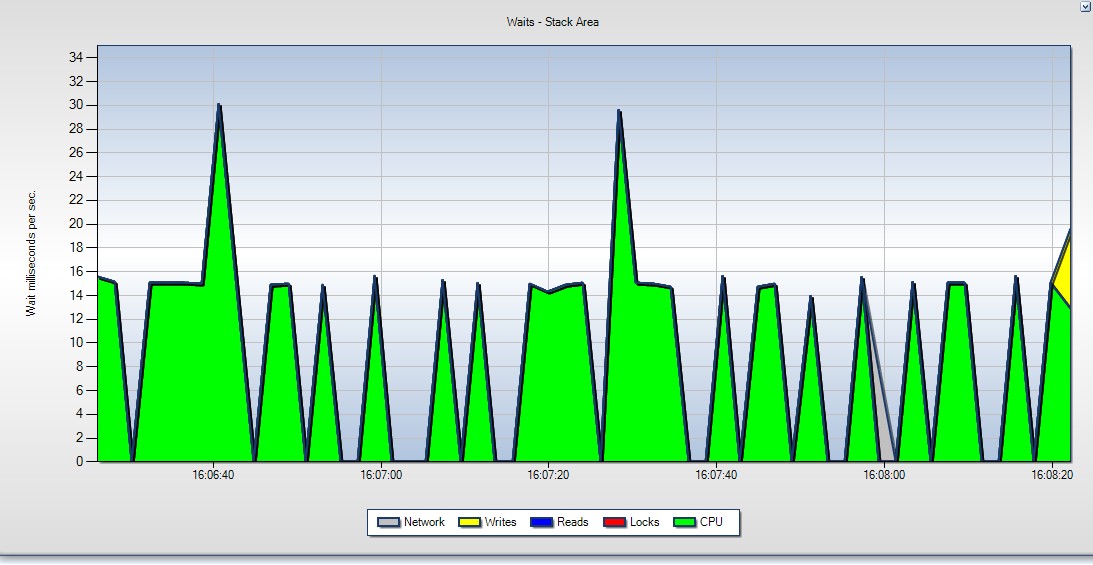Click the y-axis value 30
This screenshot has width=1093, height=565.
(76, 105)
